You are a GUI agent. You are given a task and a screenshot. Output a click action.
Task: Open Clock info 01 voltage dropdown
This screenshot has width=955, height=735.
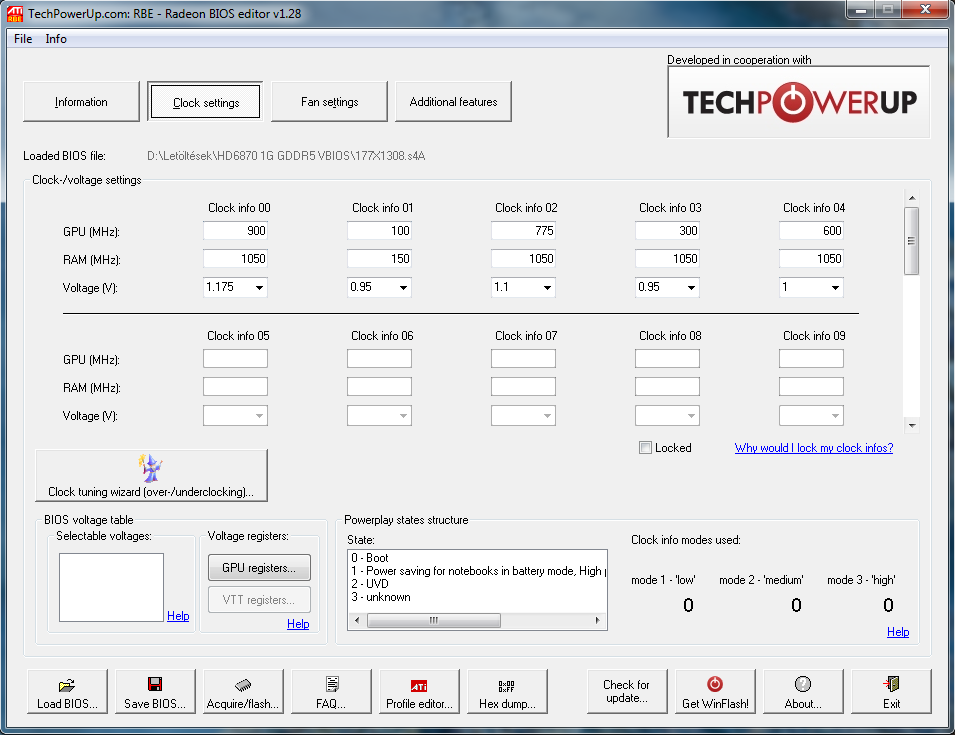point(403,287)
